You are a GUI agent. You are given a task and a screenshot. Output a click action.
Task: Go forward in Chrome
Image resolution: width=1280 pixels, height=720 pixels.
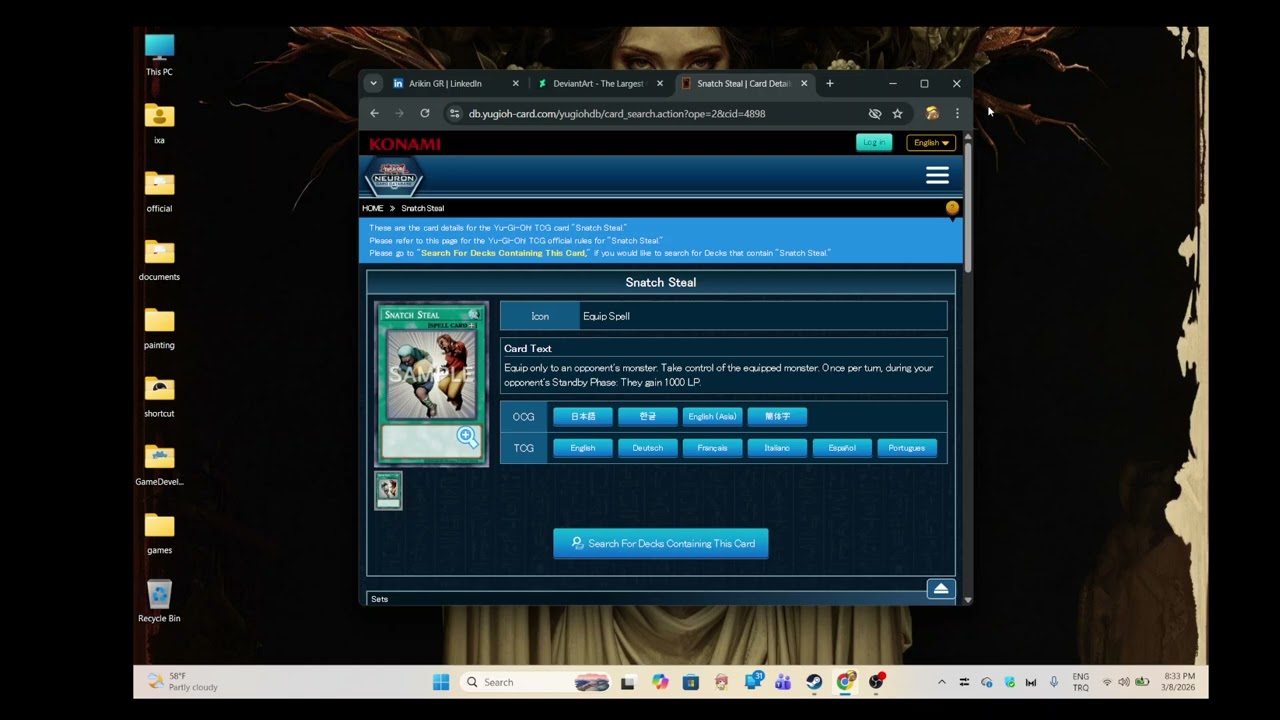click(399, 114)
